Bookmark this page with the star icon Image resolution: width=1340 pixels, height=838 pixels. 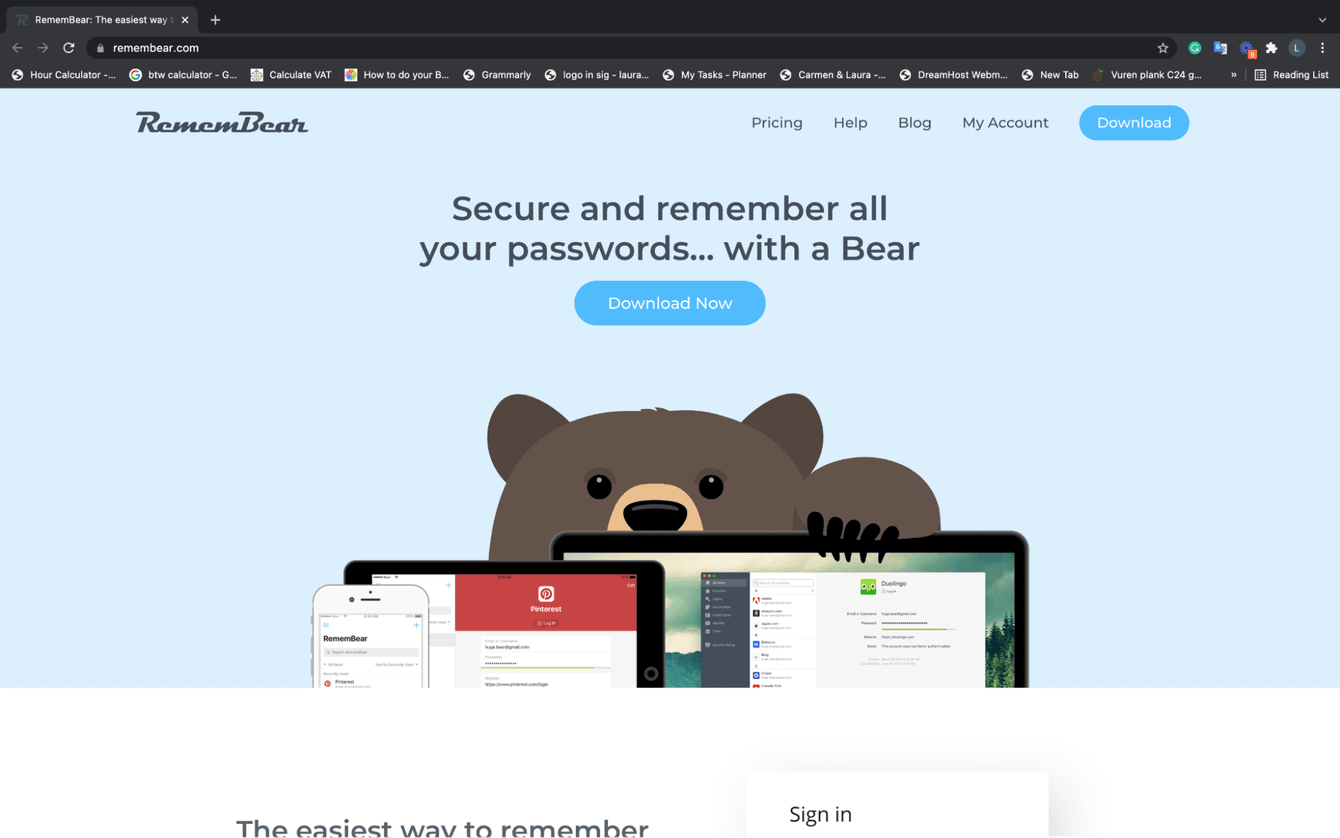tap(1163, 48)
